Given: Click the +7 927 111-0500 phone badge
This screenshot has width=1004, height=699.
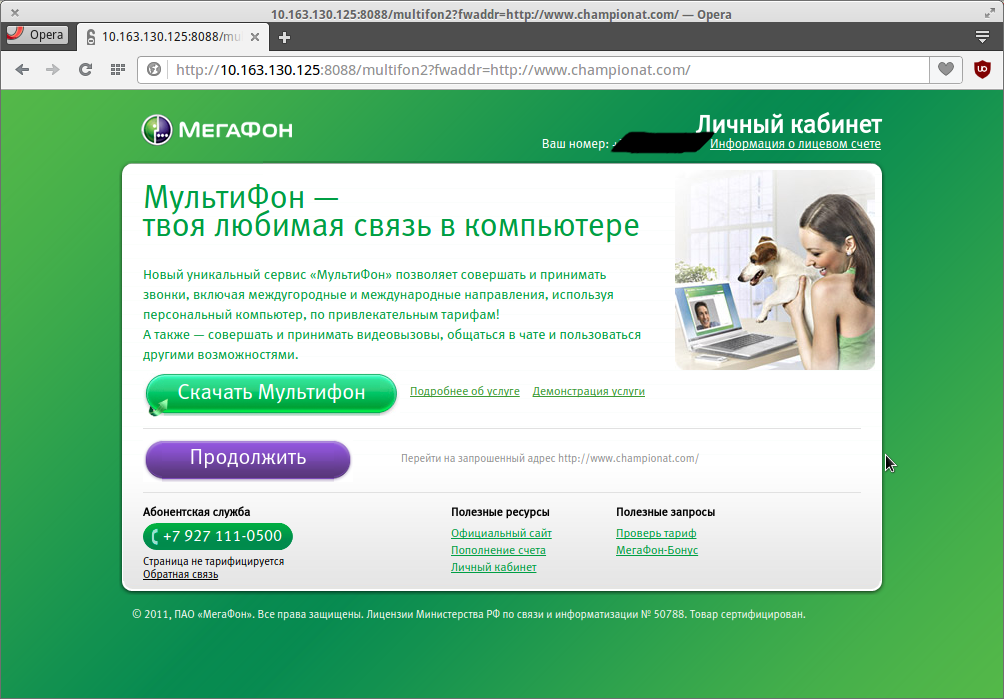Looking at the screenshot, I should [x=218, y=536].
